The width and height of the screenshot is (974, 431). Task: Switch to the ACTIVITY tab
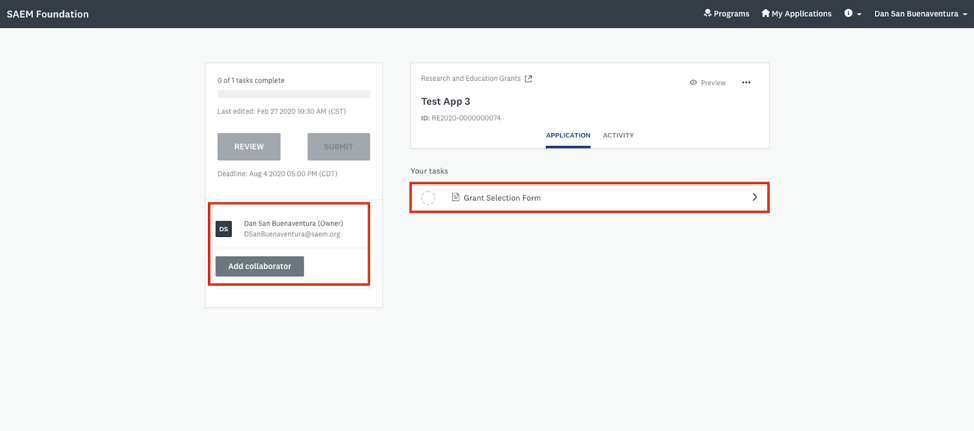[618, 136]
